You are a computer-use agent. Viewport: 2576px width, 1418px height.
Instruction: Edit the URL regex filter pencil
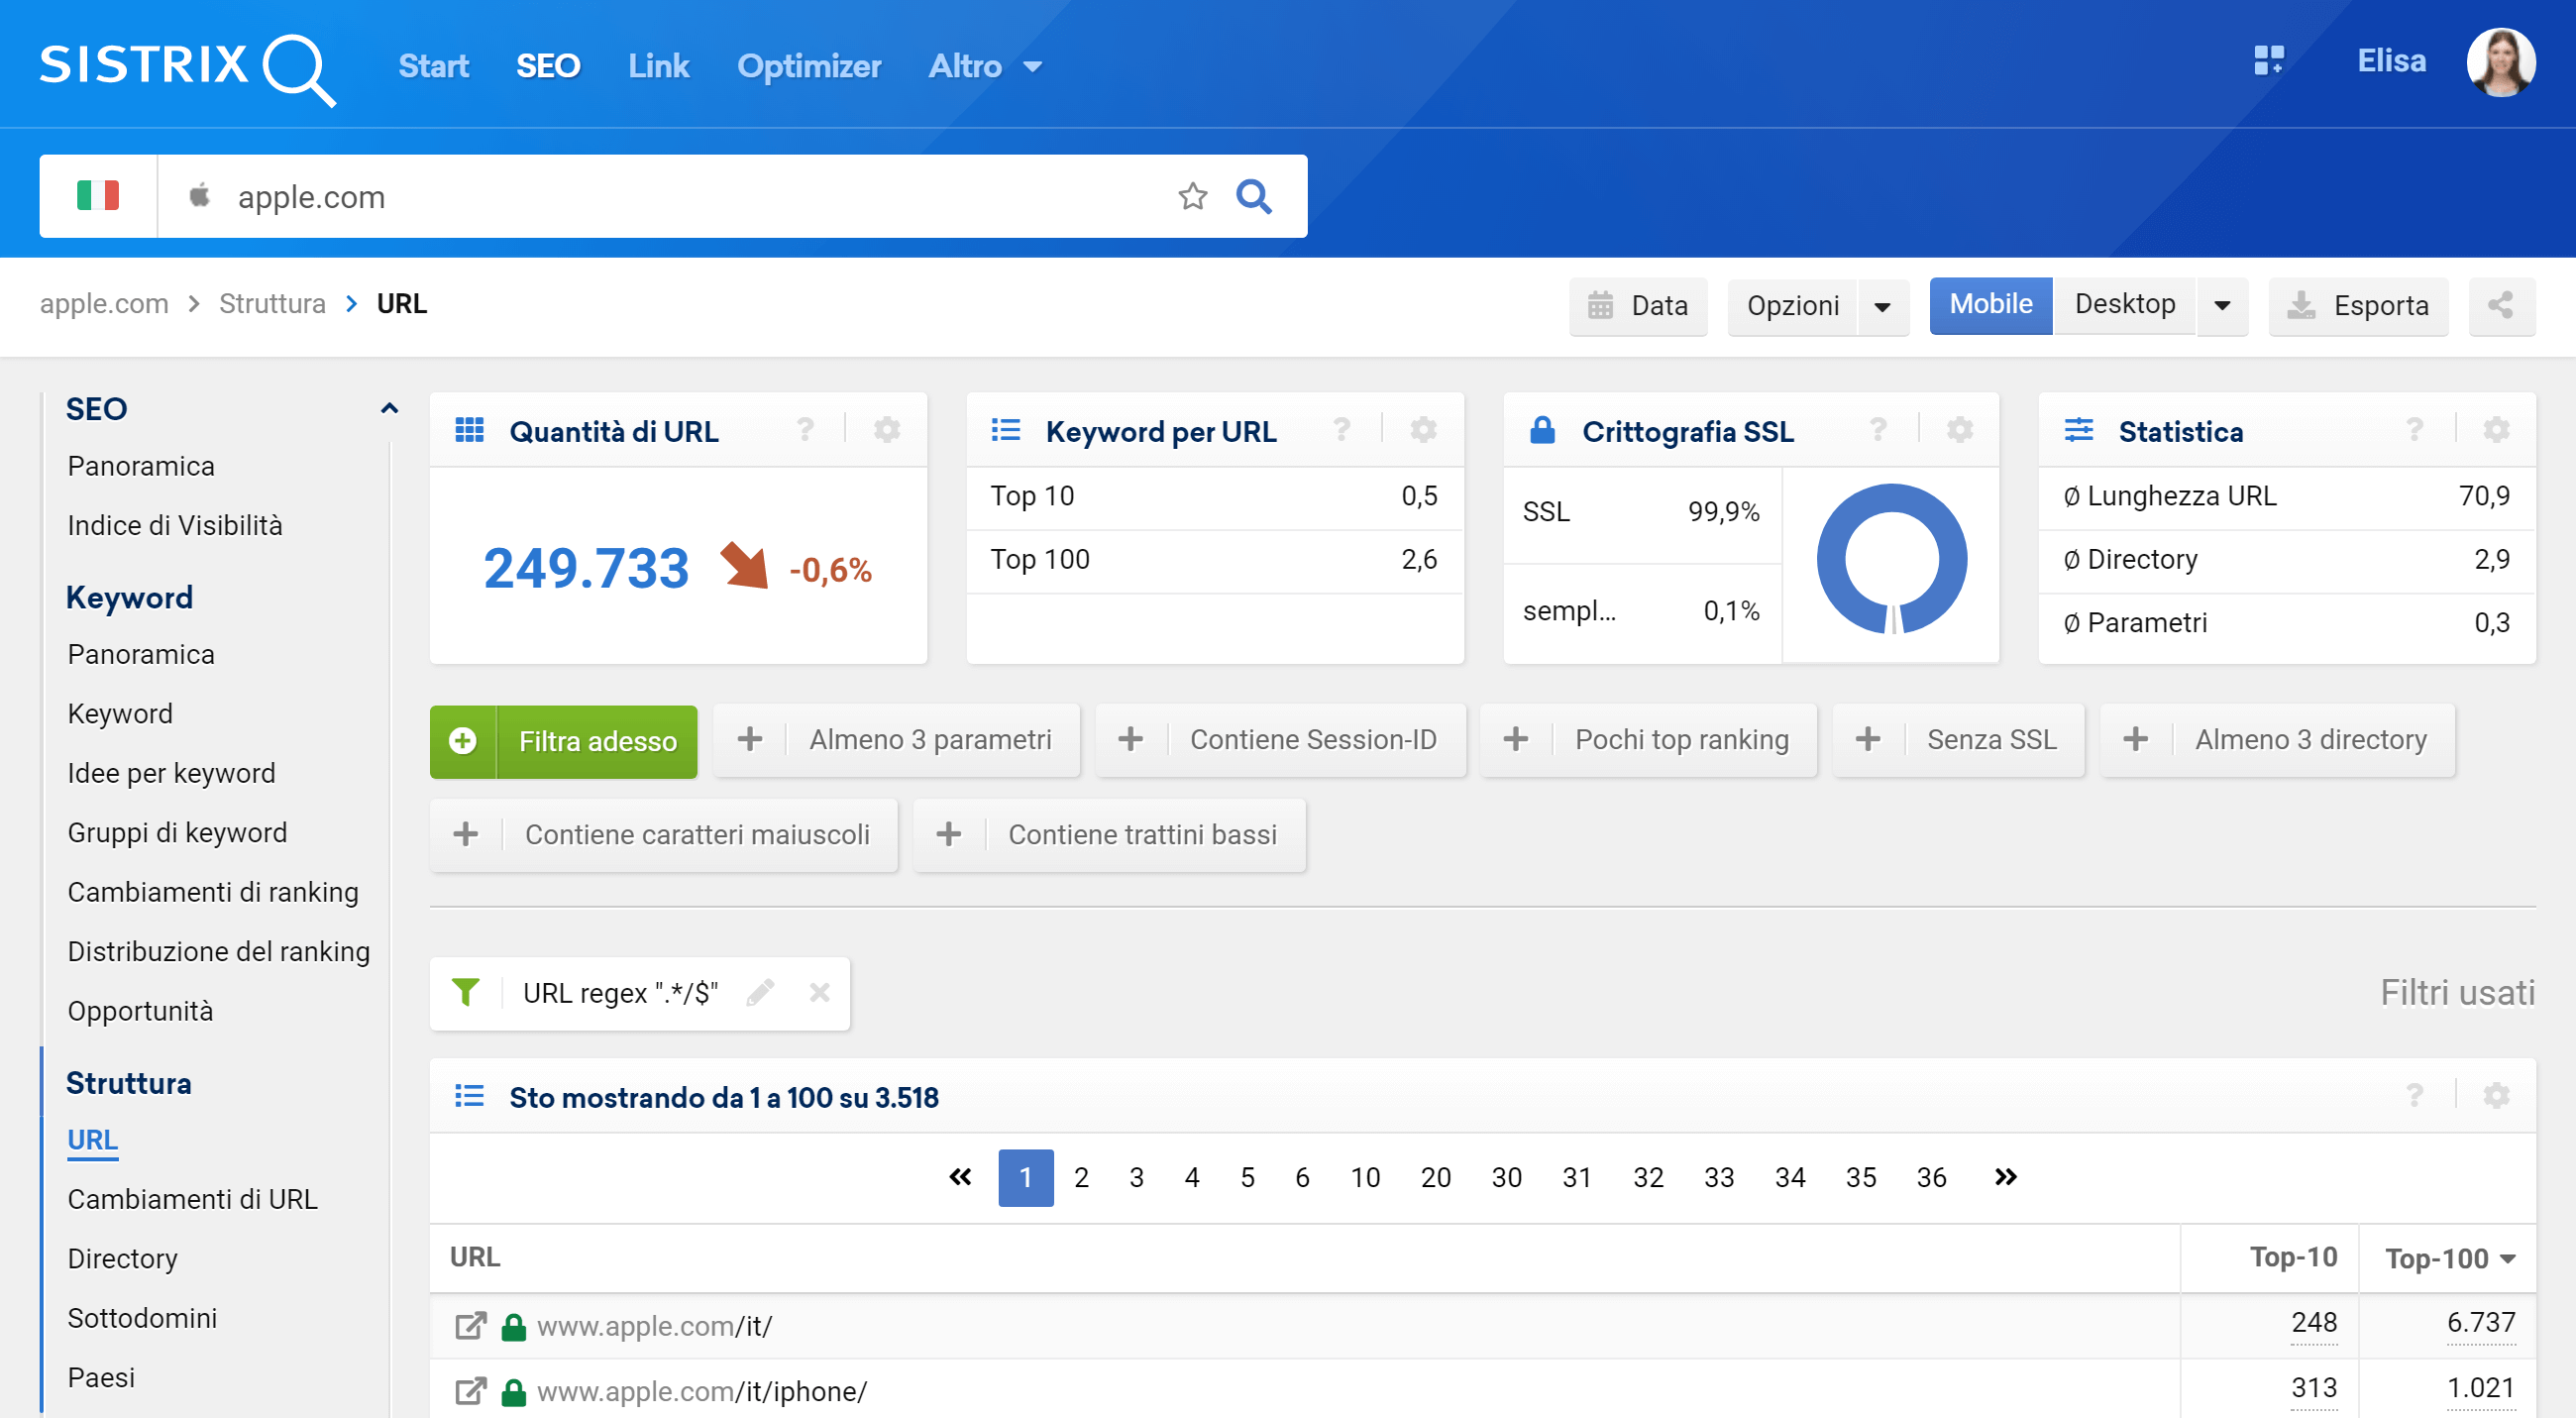click(760, 993)
